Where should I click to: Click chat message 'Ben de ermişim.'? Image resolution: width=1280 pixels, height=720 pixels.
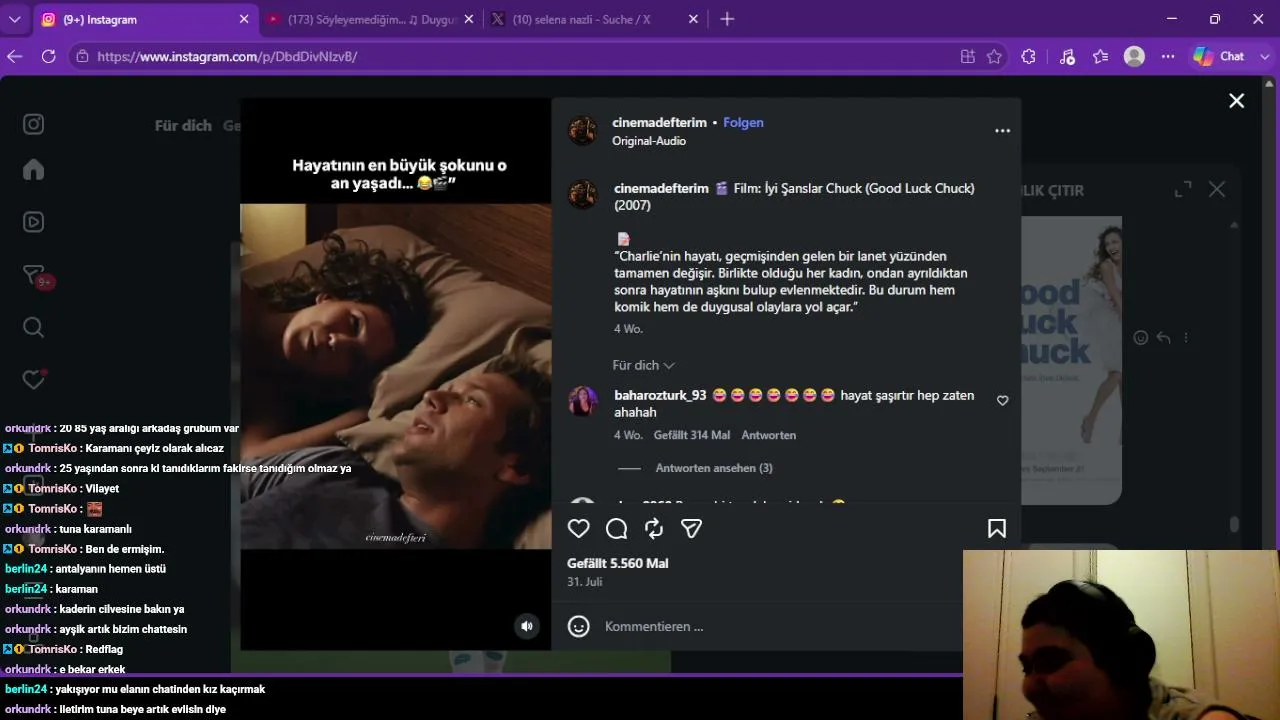click(124, 549)
